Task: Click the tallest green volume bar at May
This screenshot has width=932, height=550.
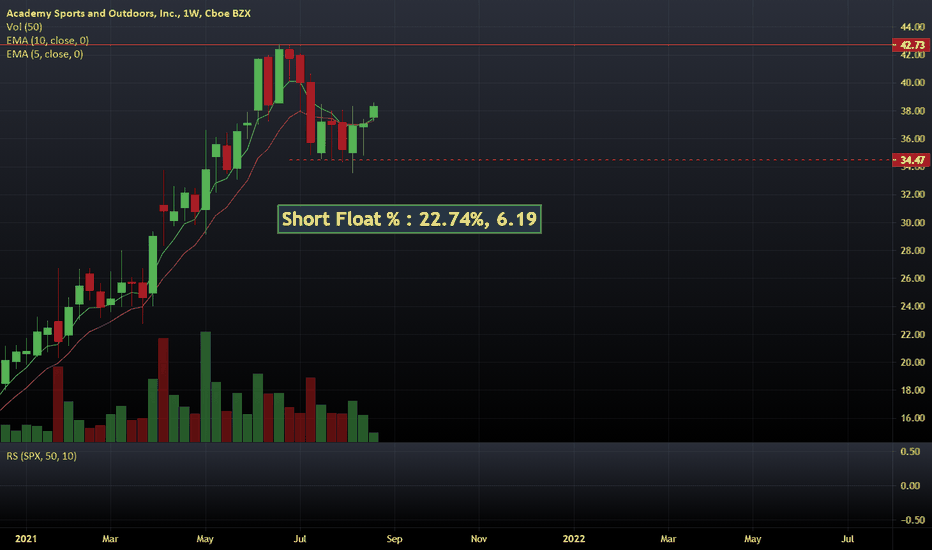Action: (206, 386)
